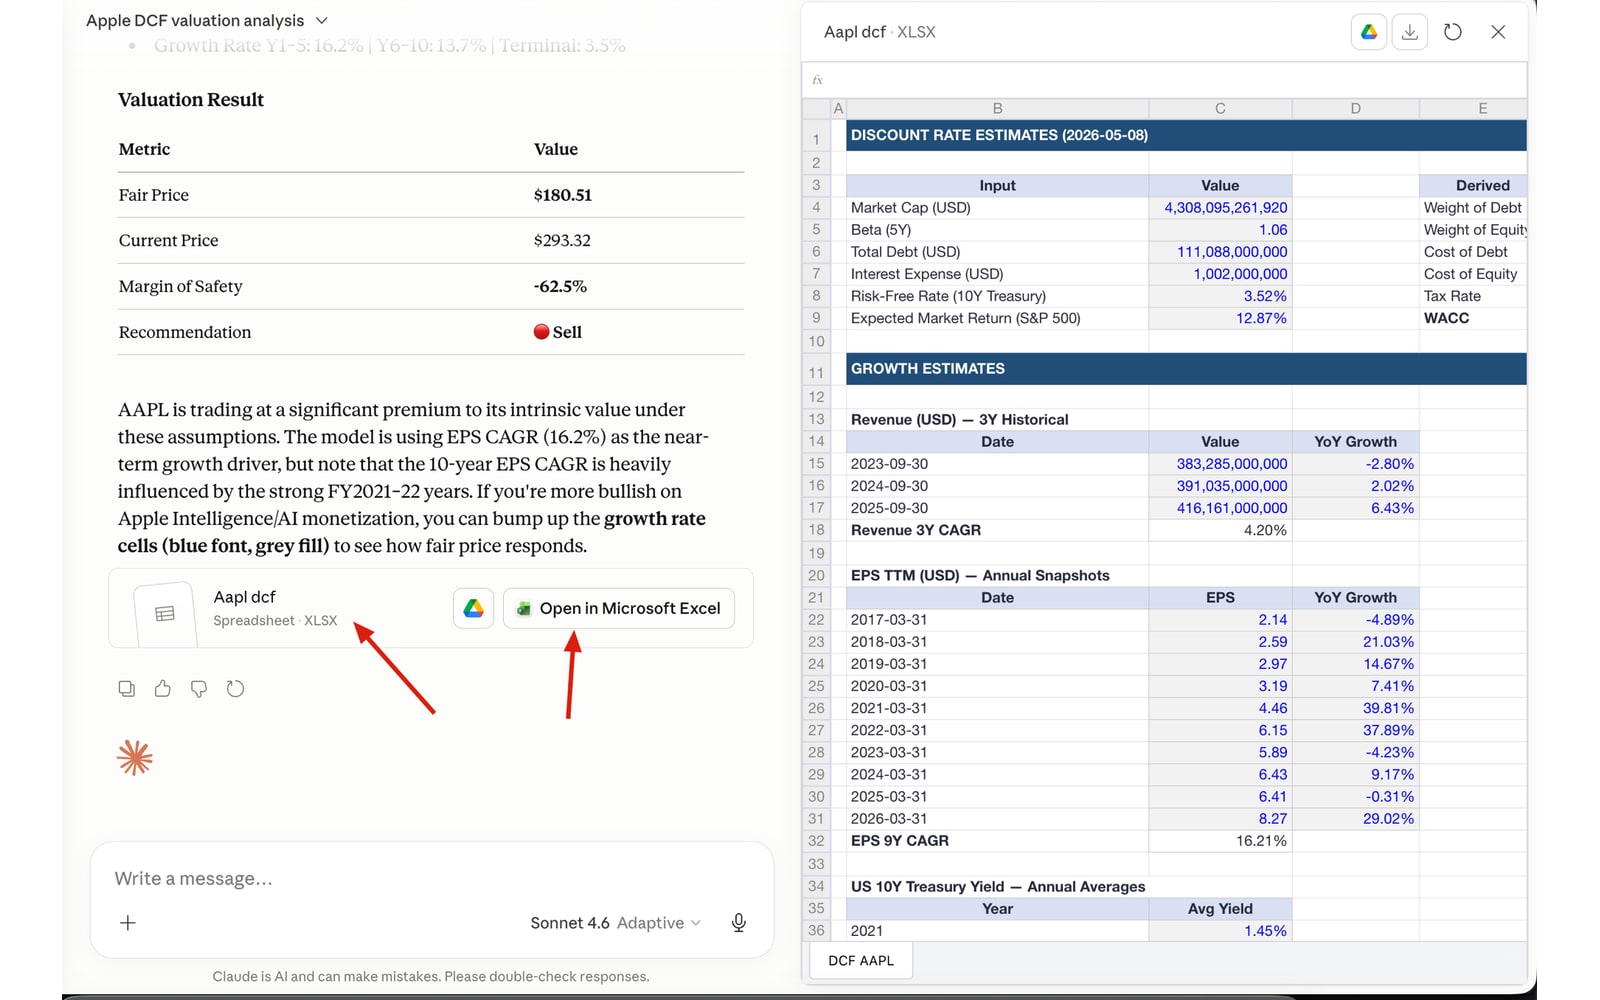Click Market Cap value 4,308,095,261,920 cell
Screen dimensions: 1600x1000
click(x=1220, y=208)
